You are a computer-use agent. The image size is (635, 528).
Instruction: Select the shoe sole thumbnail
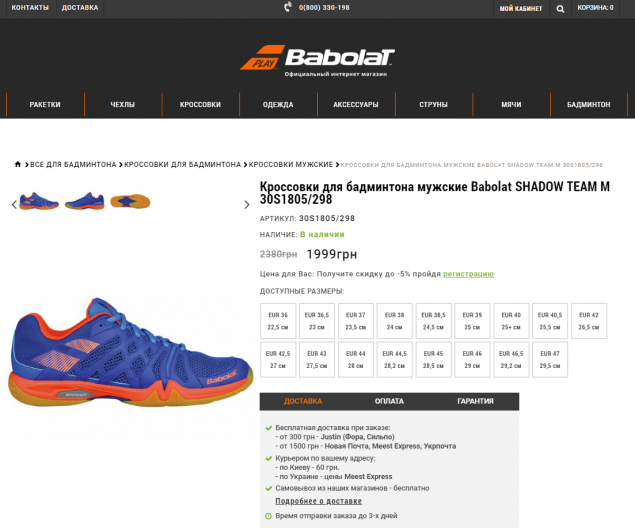[130, 201]
